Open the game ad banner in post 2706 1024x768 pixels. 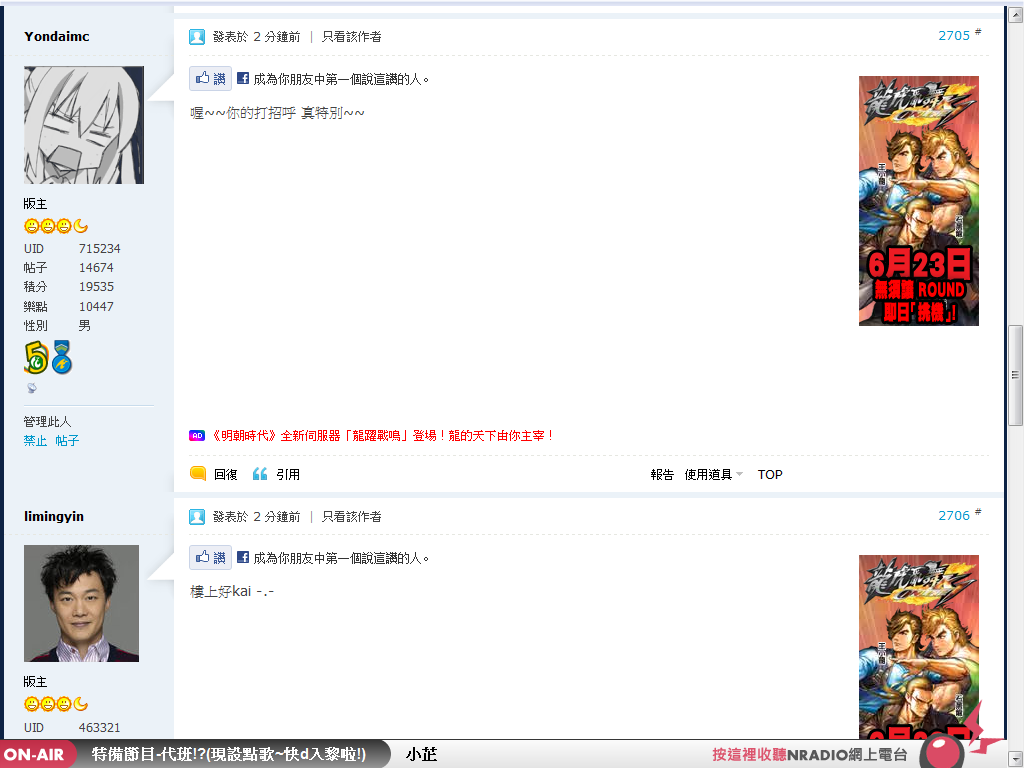(x=919, y=647)
